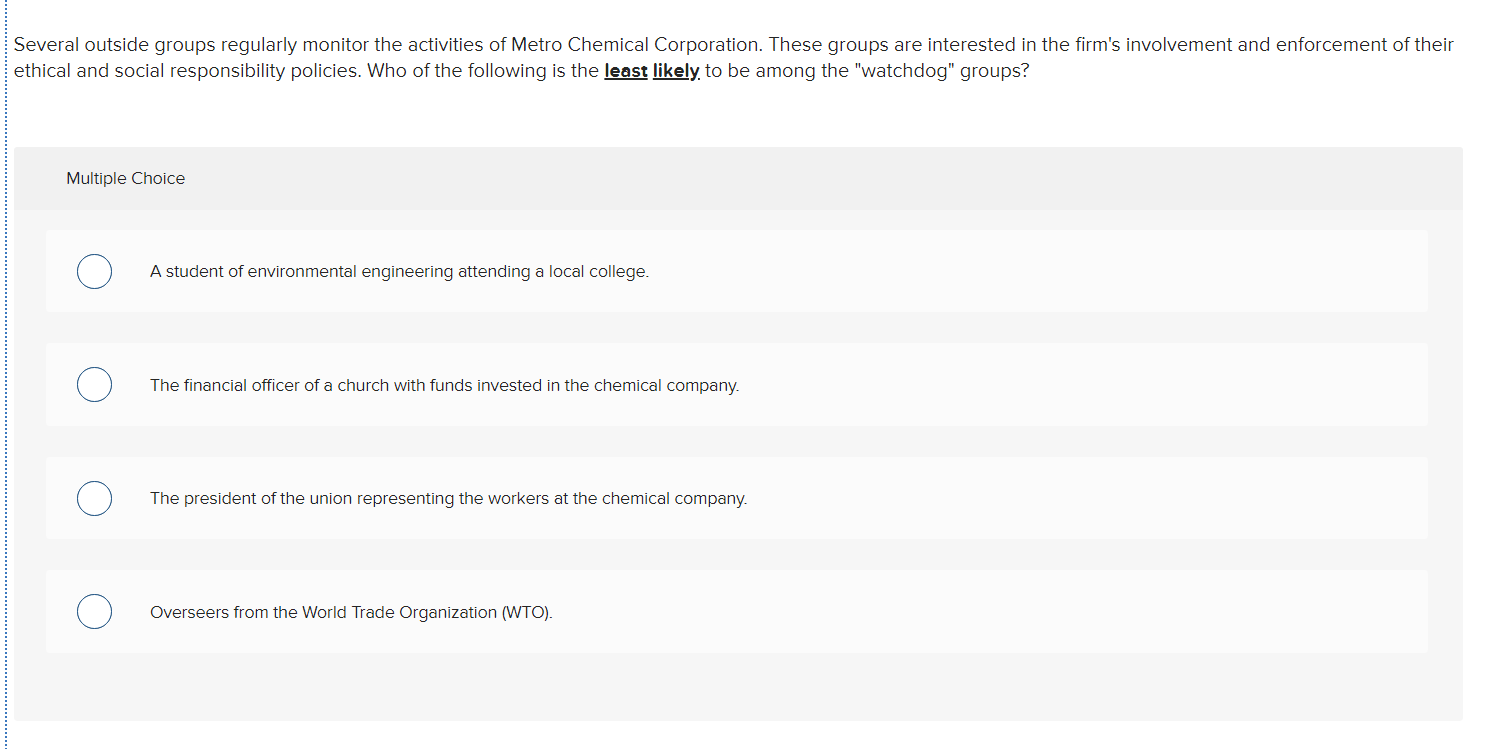Viewport: 1497px width, 749px height.
Task: Pick the union president answer choice
Action: 448,498
